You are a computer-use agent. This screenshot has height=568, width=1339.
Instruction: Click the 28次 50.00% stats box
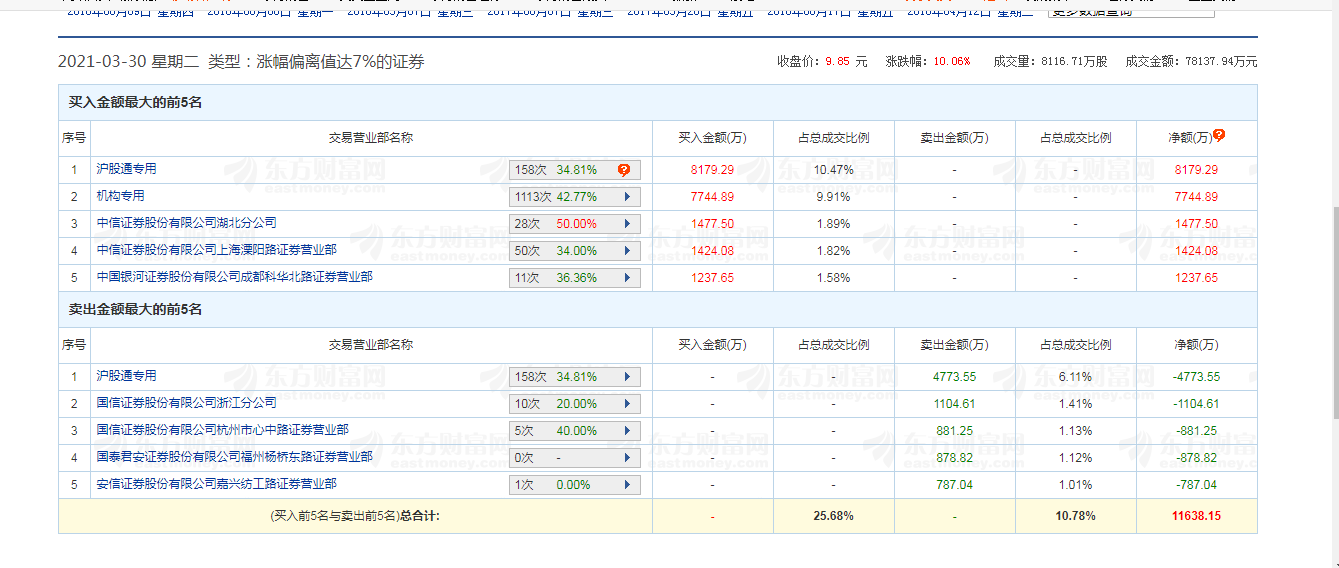point(575,224)
